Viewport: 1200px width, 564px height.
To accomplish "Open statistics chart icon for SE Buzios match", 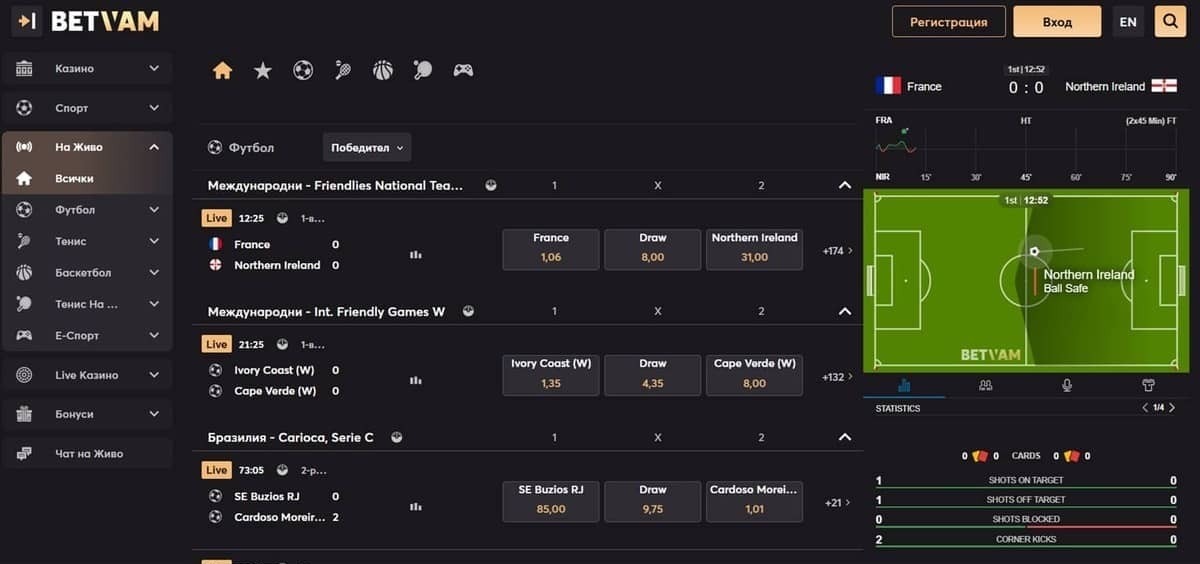I will (416, 506).
